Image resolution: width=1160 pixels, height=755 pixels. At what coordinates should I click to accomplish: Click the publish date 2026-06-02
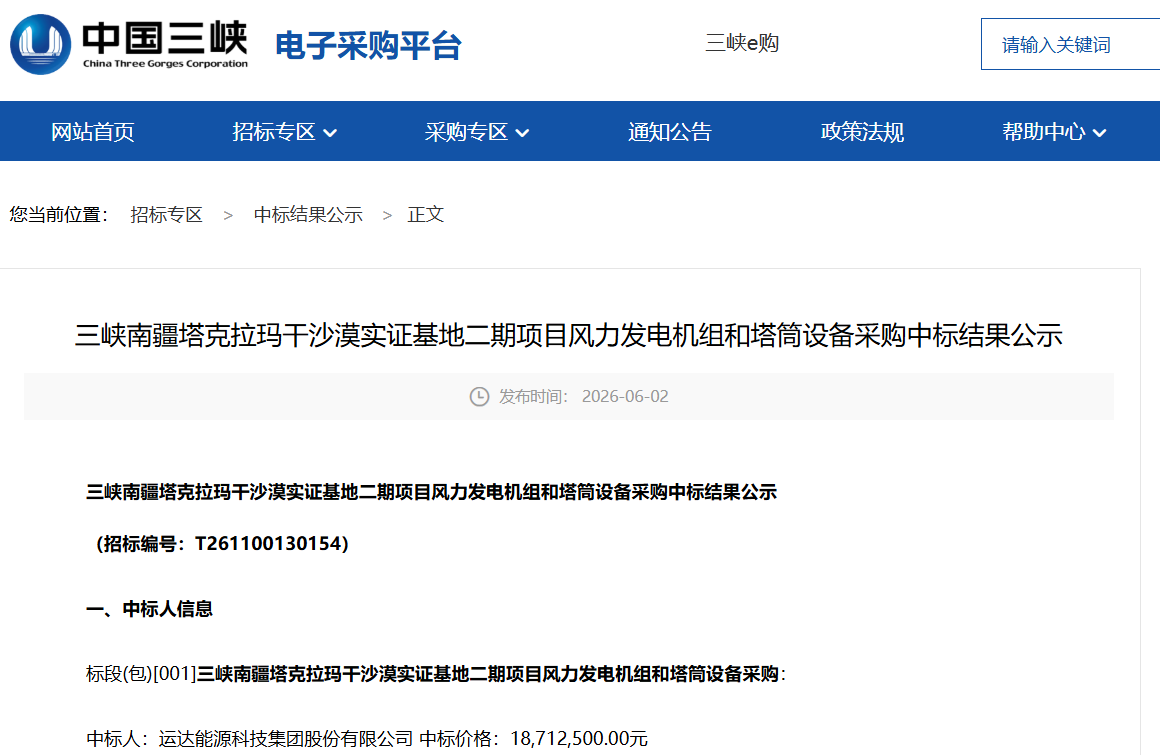coord(625,396)
